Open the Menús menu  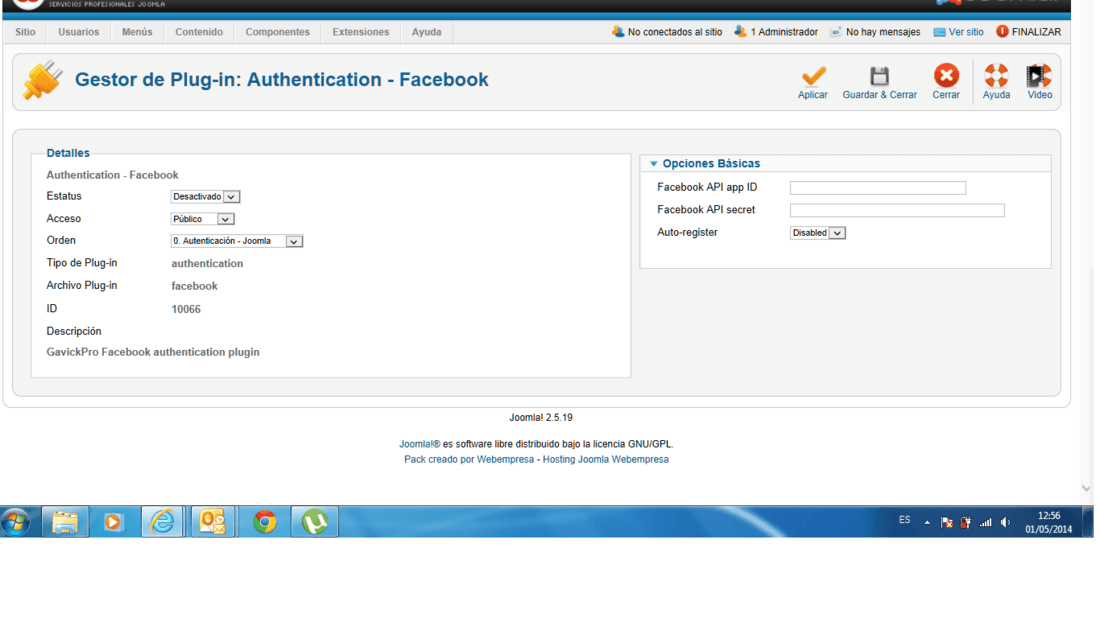coord(137,32)
